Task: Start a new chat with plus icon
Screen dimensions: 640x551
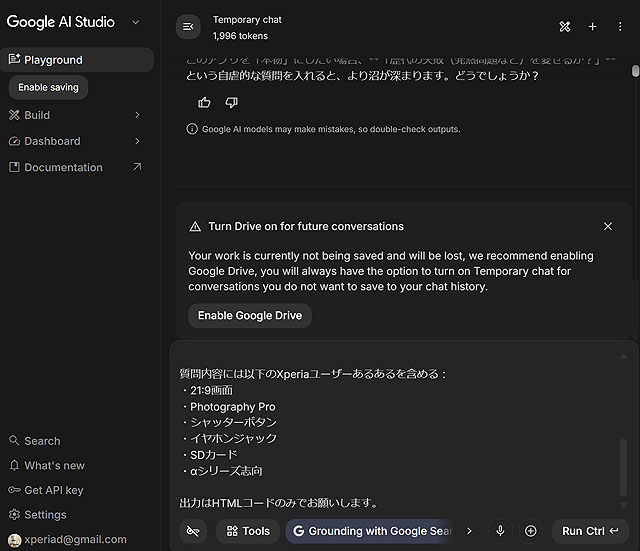Action: 592,27
